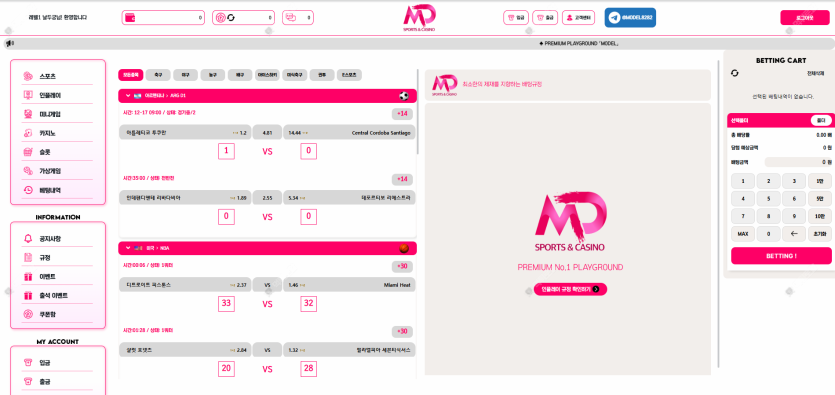The image size is (835, 395).
Task: Click the 로그아웃 logout button in the header
Action: coord(805,18)
